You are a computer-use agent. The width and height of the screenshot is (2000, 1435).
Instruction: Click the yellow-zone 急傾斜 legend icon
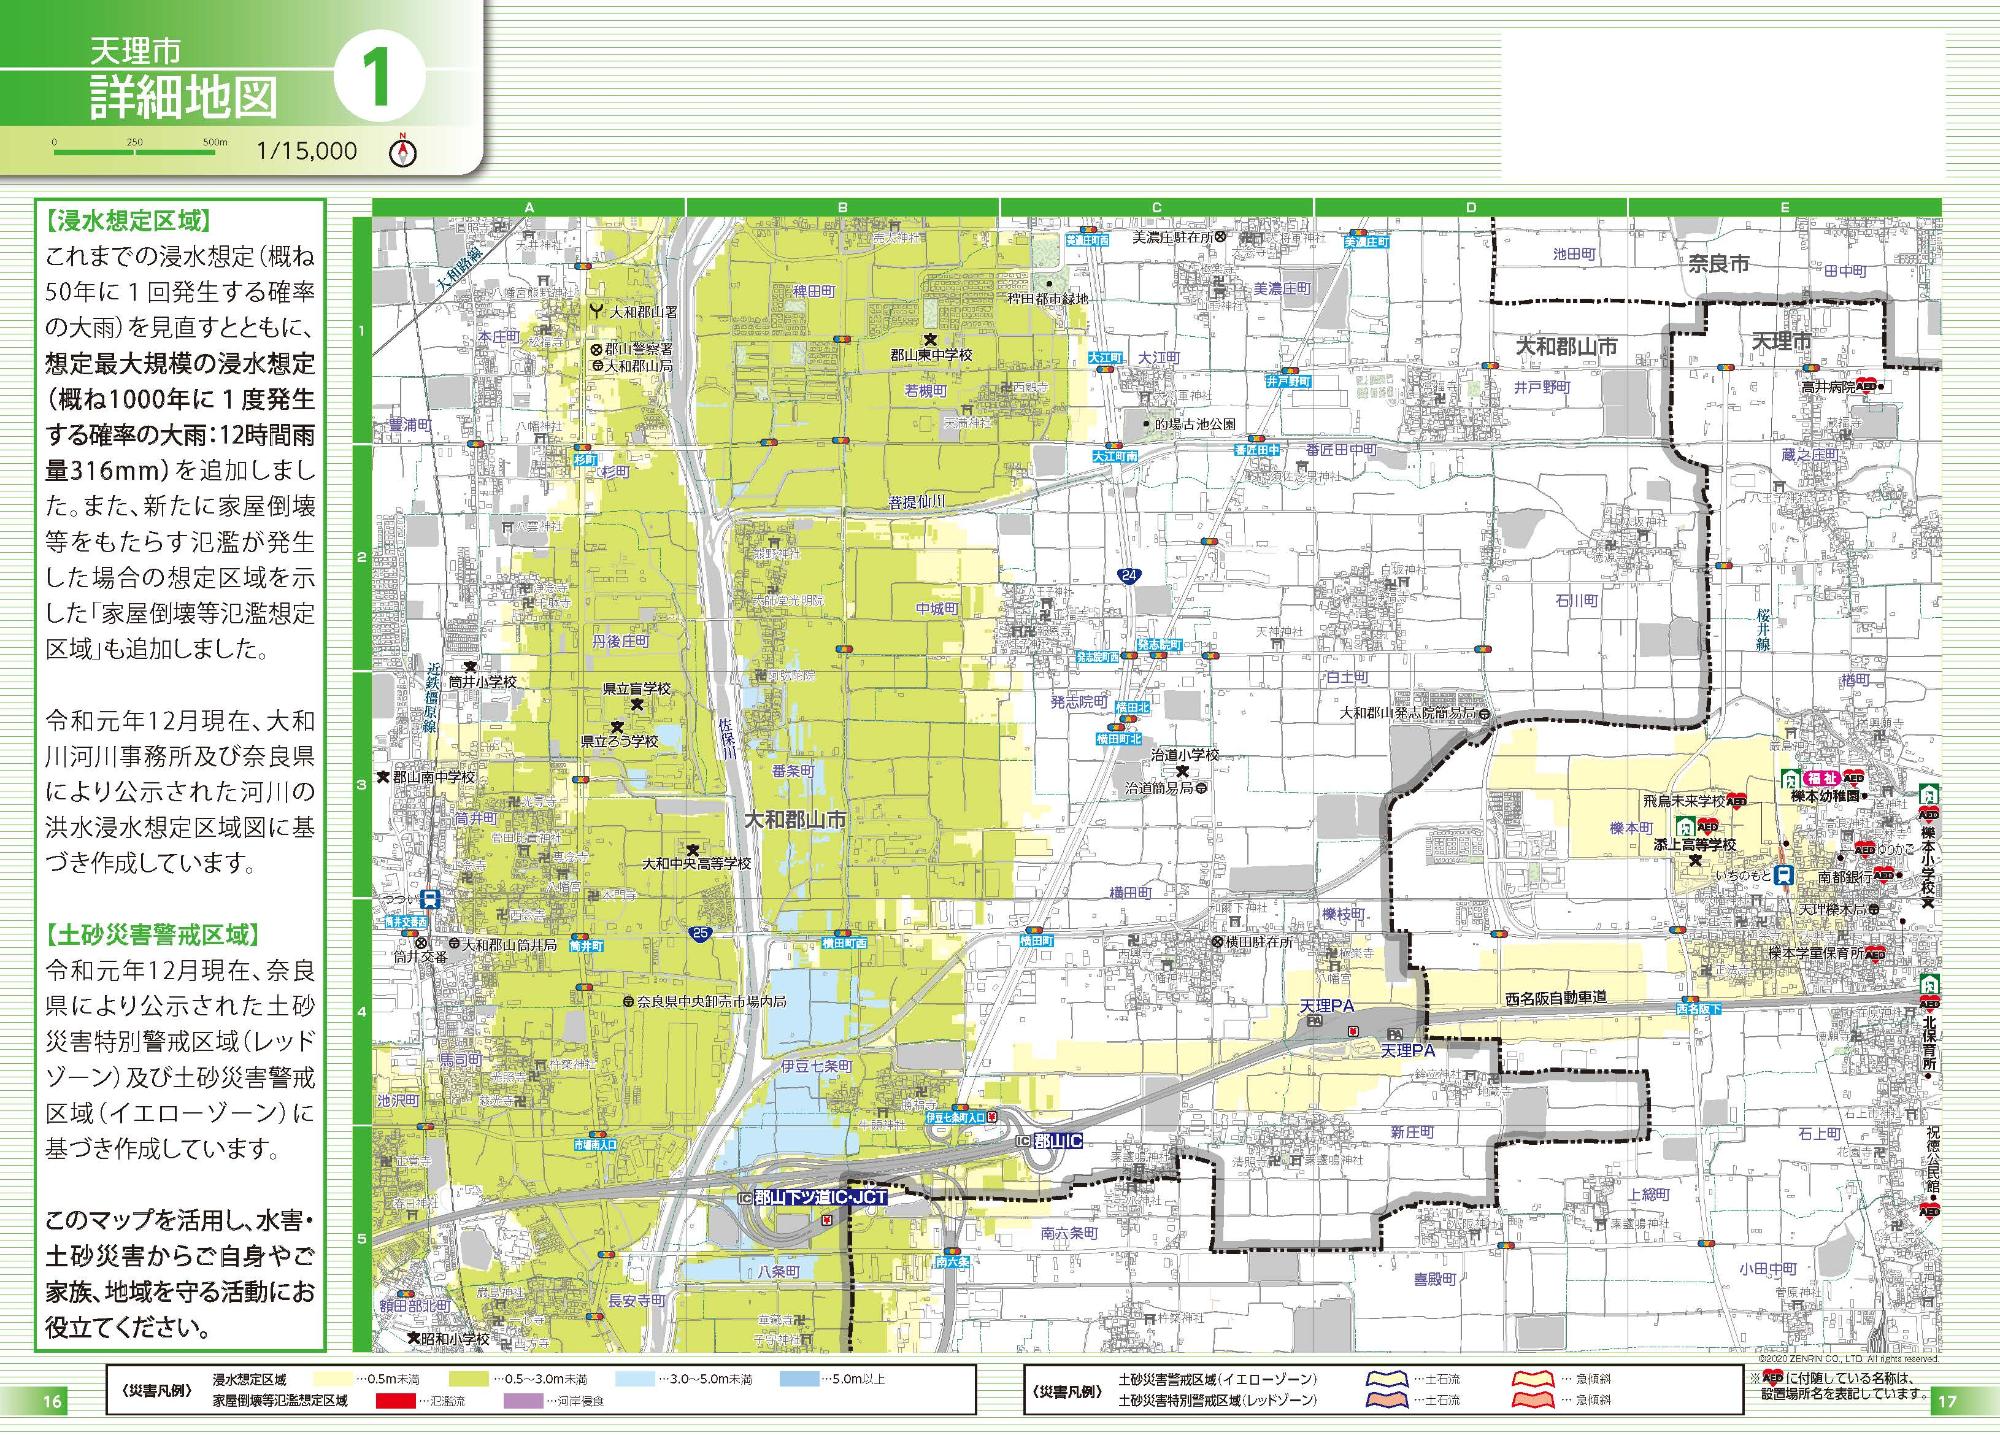[x=1535, y=1379]
